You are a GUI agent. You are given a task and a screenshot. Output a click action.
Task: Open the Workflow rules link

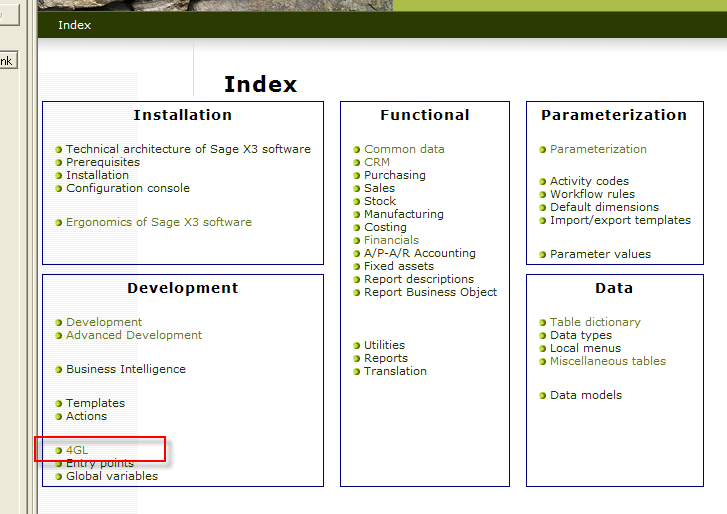592,194
